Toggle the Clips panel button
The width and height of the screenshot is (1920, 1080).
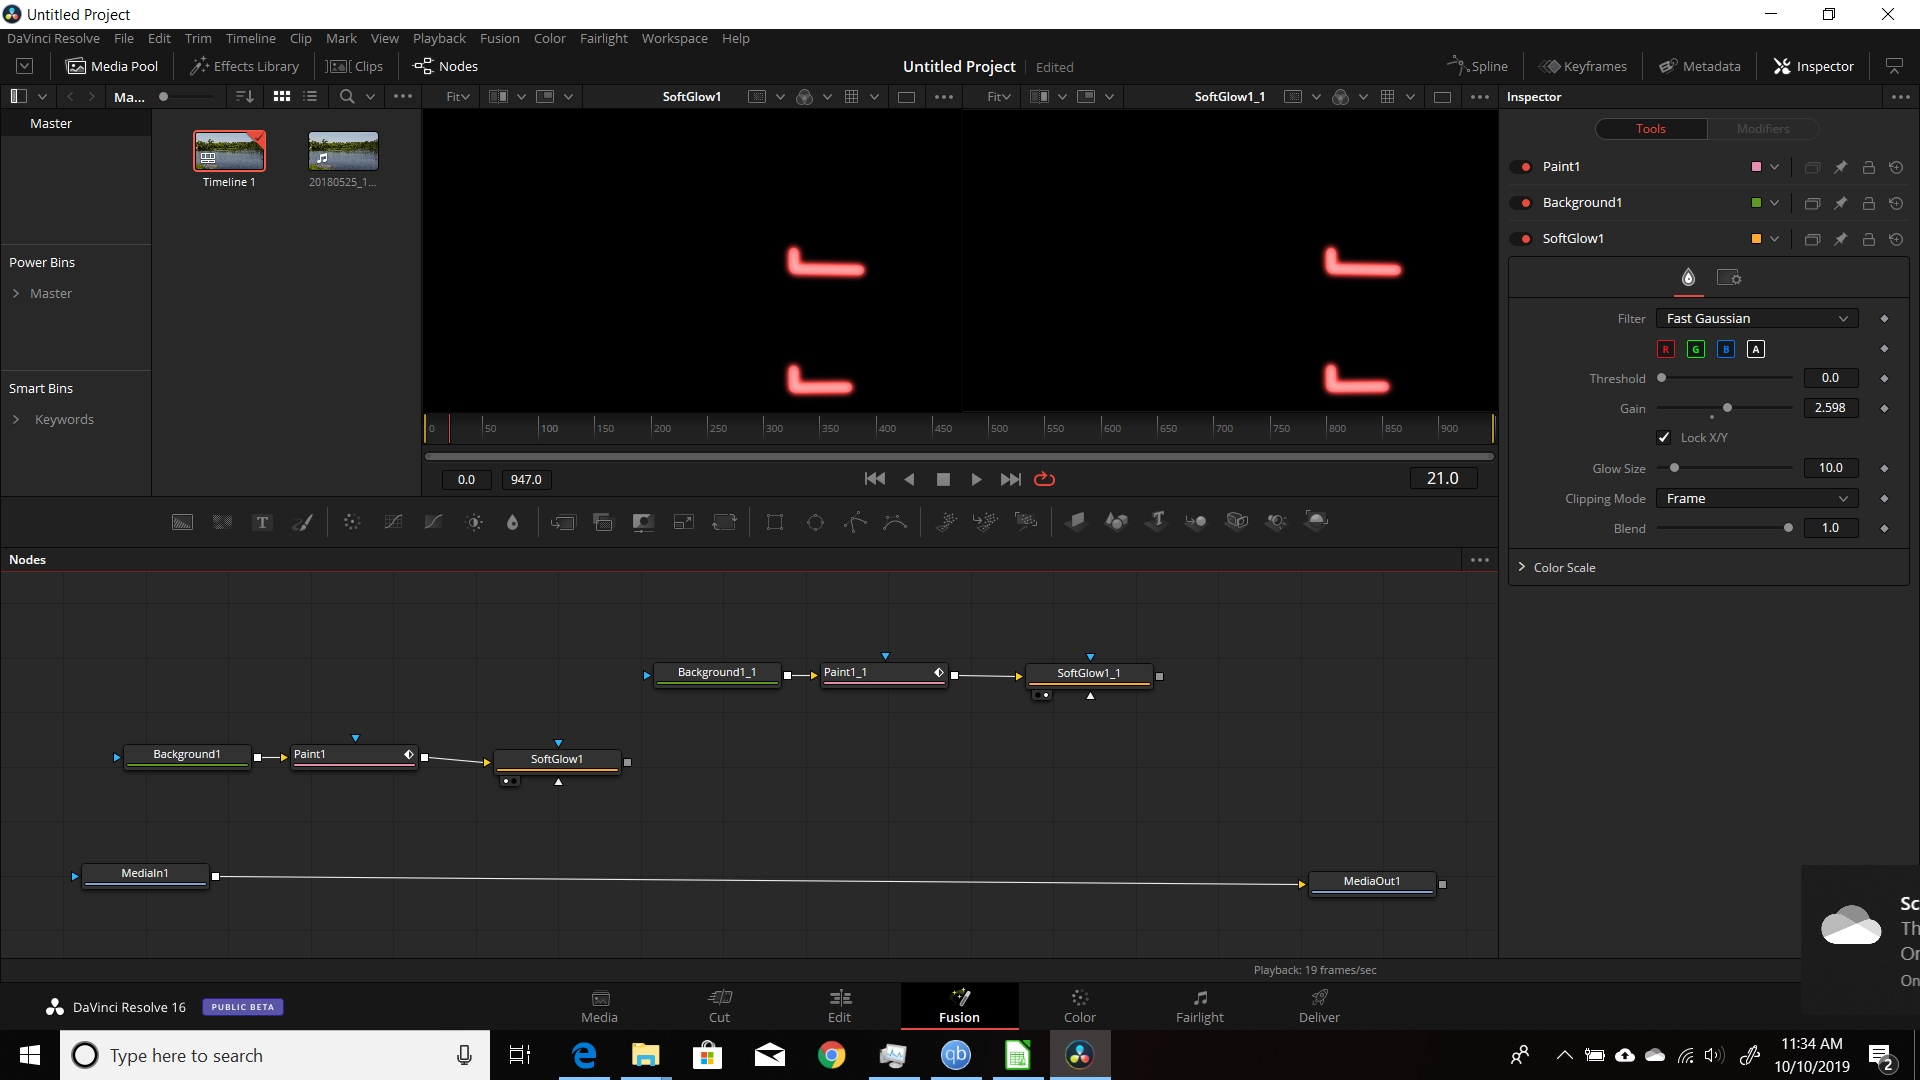click(x=355, y=66)
